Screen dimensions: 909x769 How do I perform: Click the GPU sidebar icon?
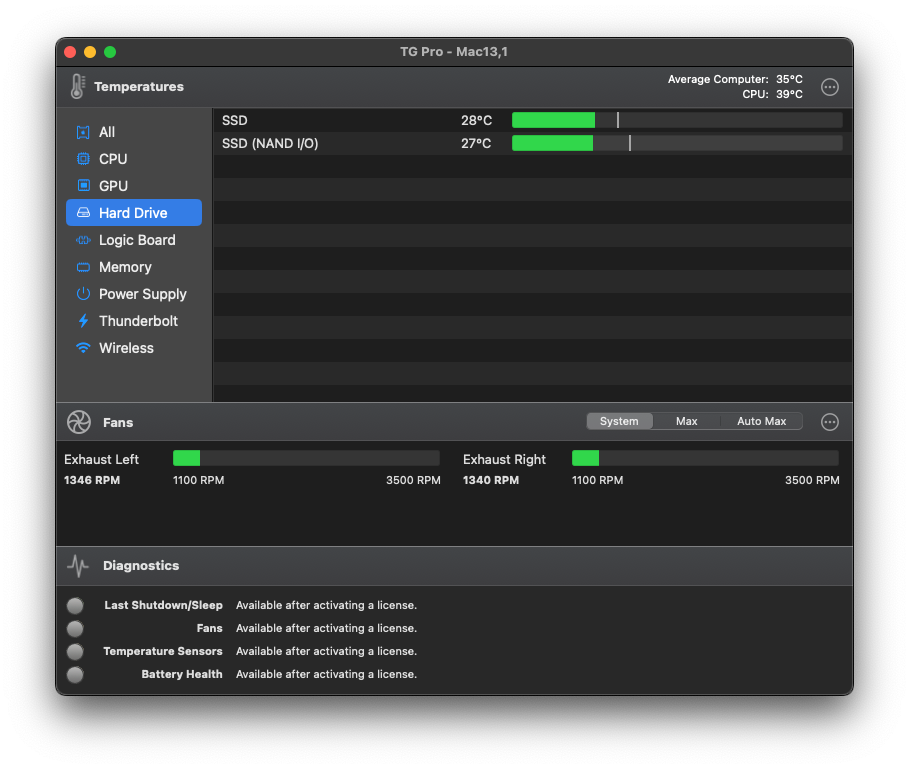click(83, 185)
